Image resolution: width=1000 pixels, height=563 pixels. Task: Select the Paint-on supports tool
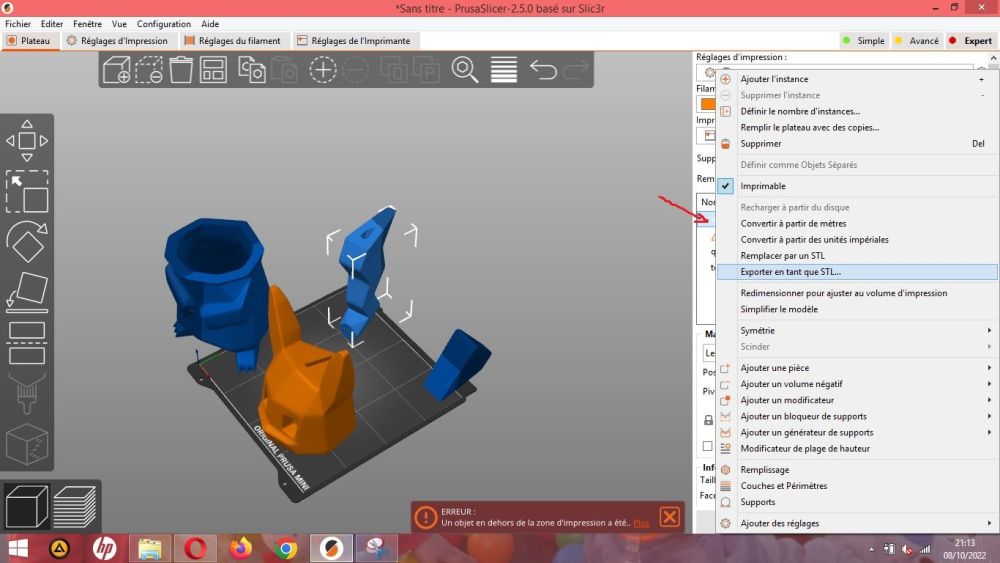(27, 393)
